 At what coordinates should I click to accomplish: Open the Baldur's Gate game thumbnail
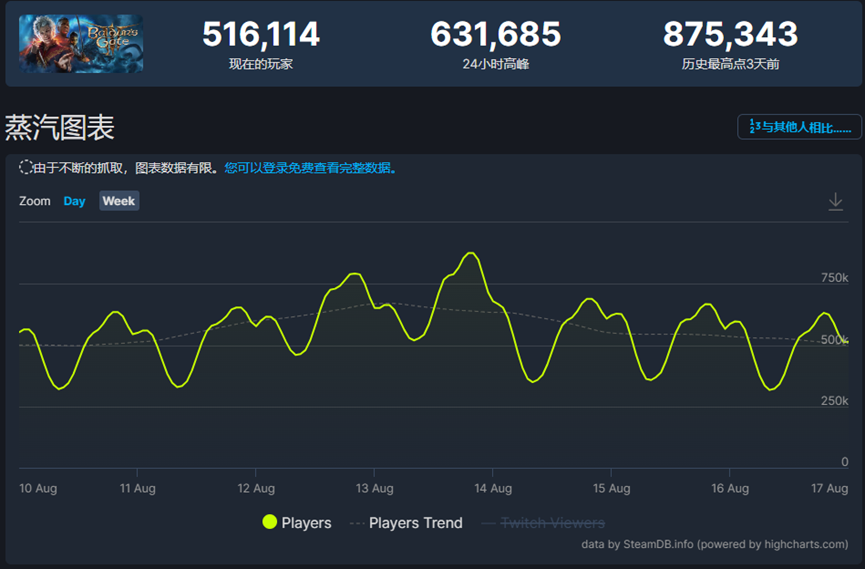click(81, 44)
